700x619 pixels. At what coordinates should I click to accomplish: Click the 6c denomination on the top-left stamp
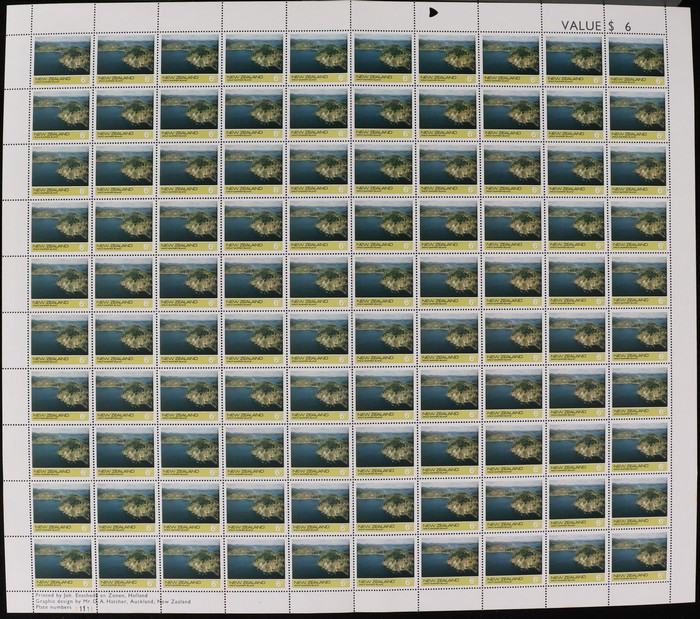tap(84, 77)
